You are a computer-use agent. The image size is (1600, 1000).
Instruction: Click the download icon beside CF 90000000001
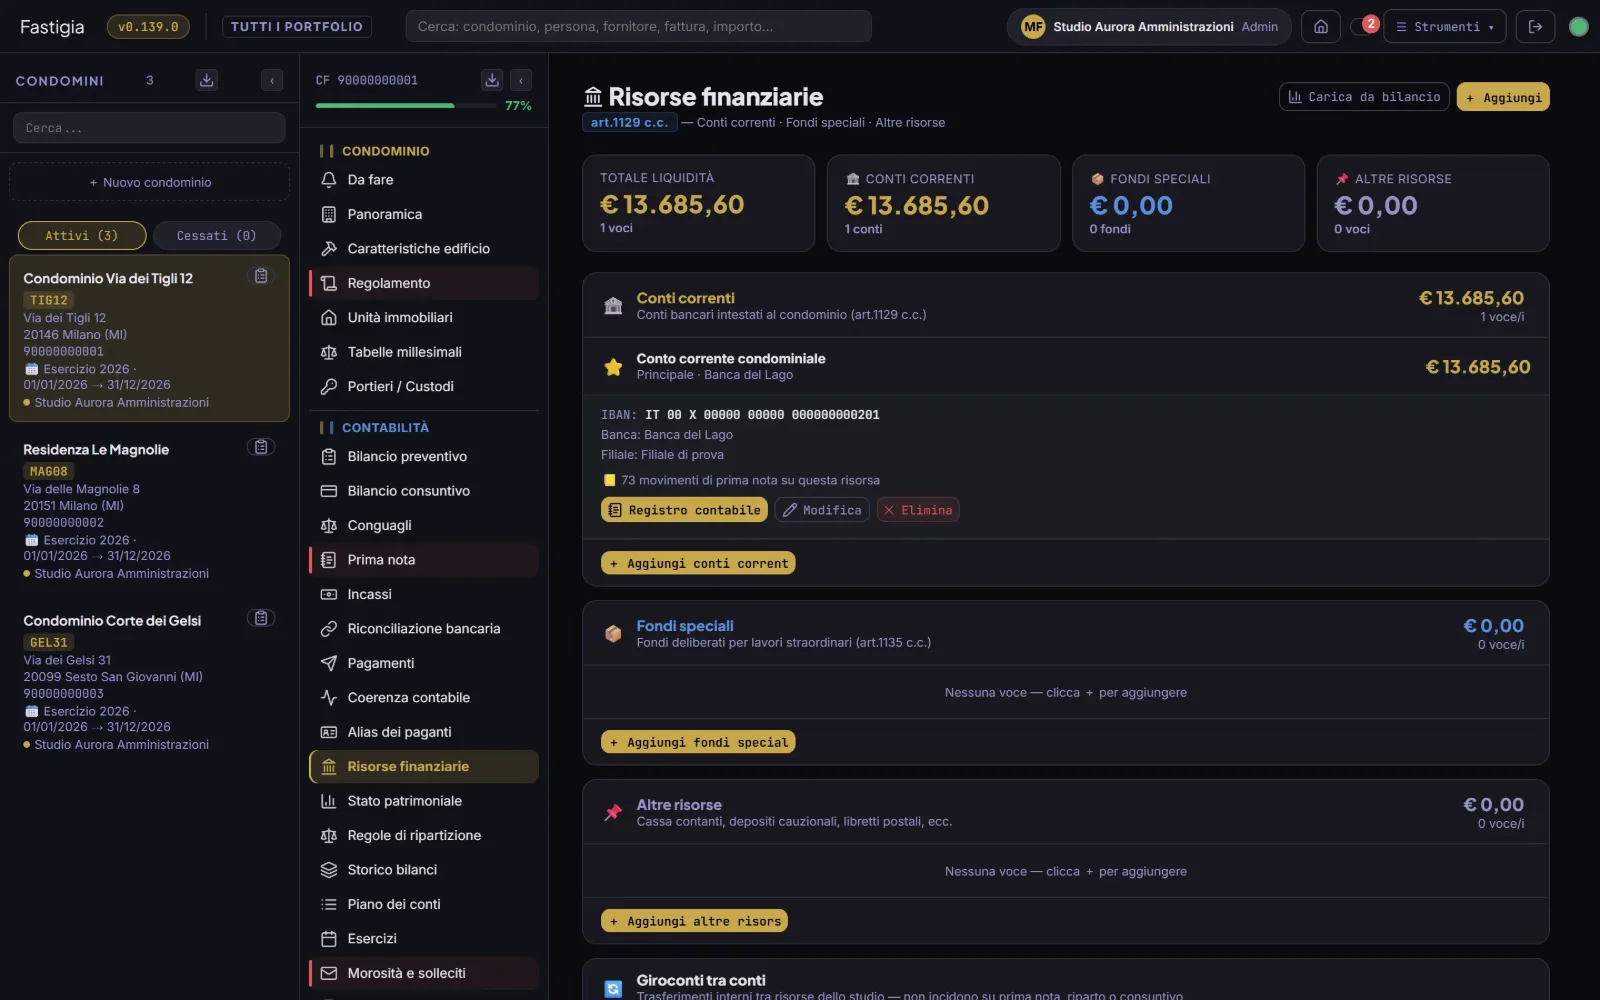coord(491,80)
